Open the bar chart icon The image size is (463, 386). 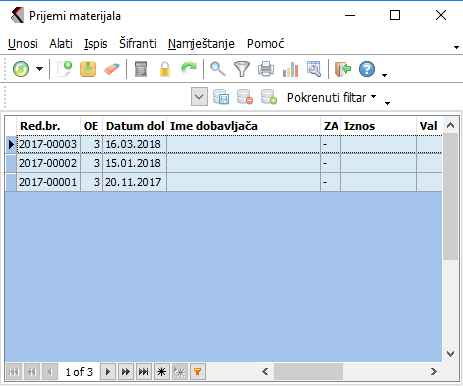[290, 69]
